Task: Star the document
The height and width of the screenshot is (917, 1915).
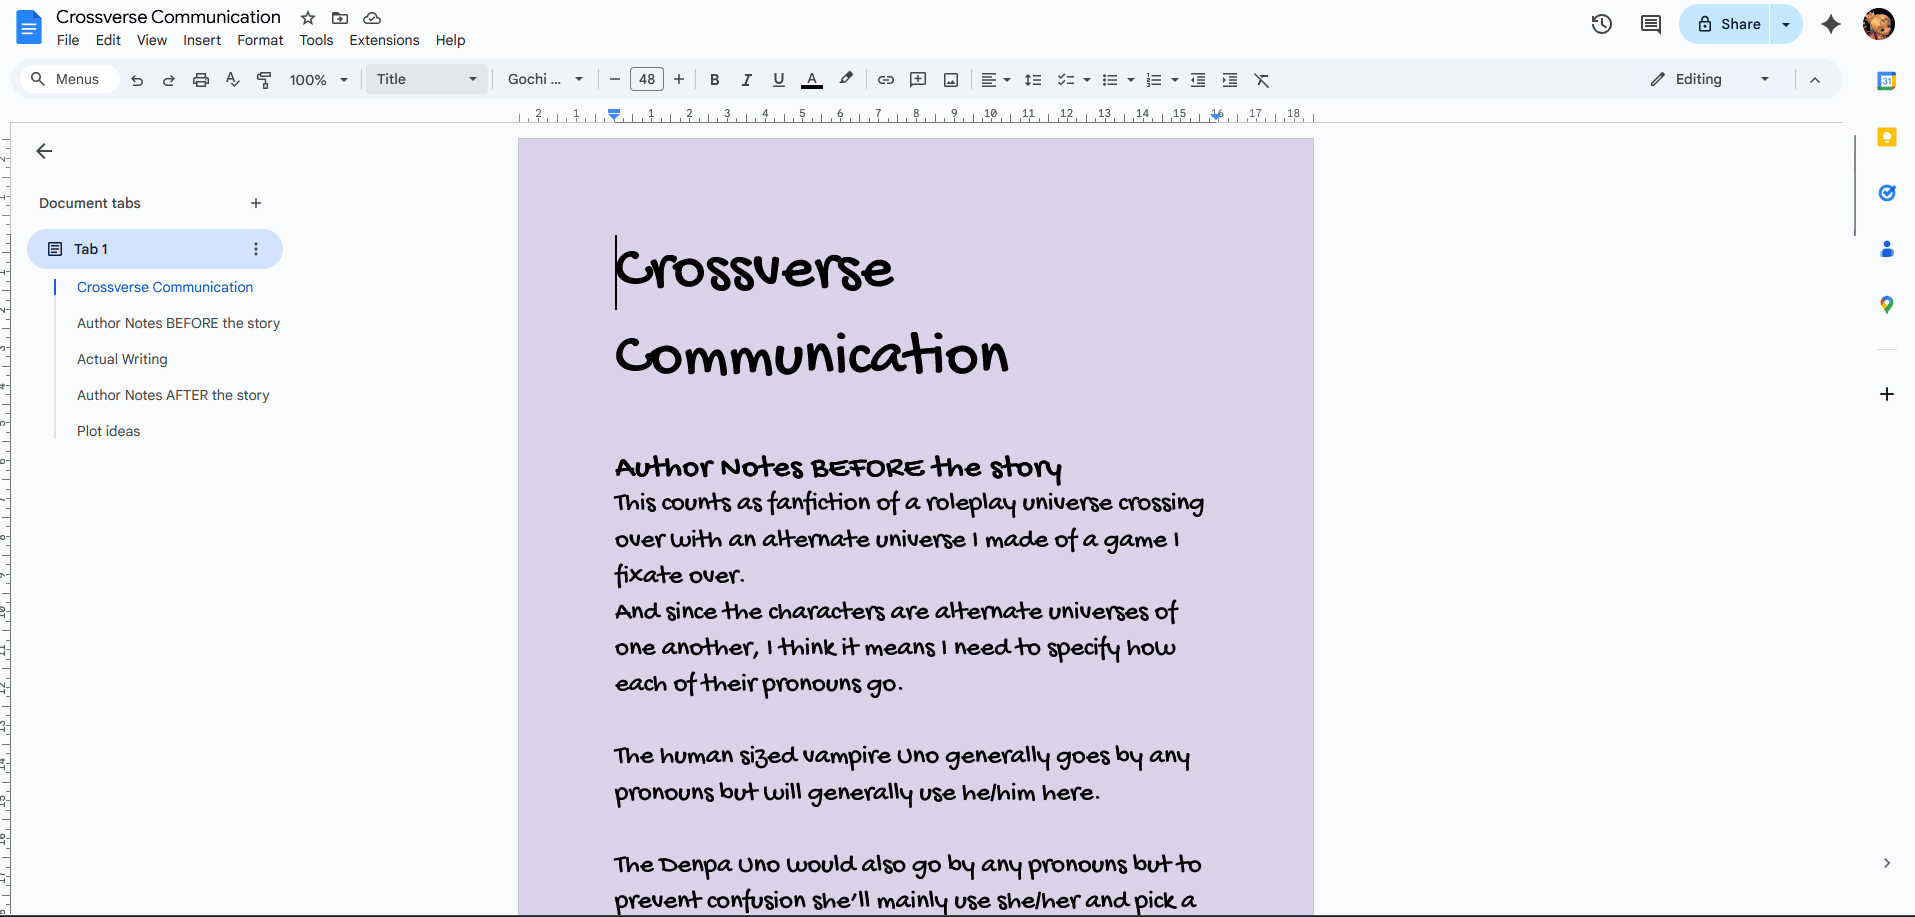Action: 308,18
